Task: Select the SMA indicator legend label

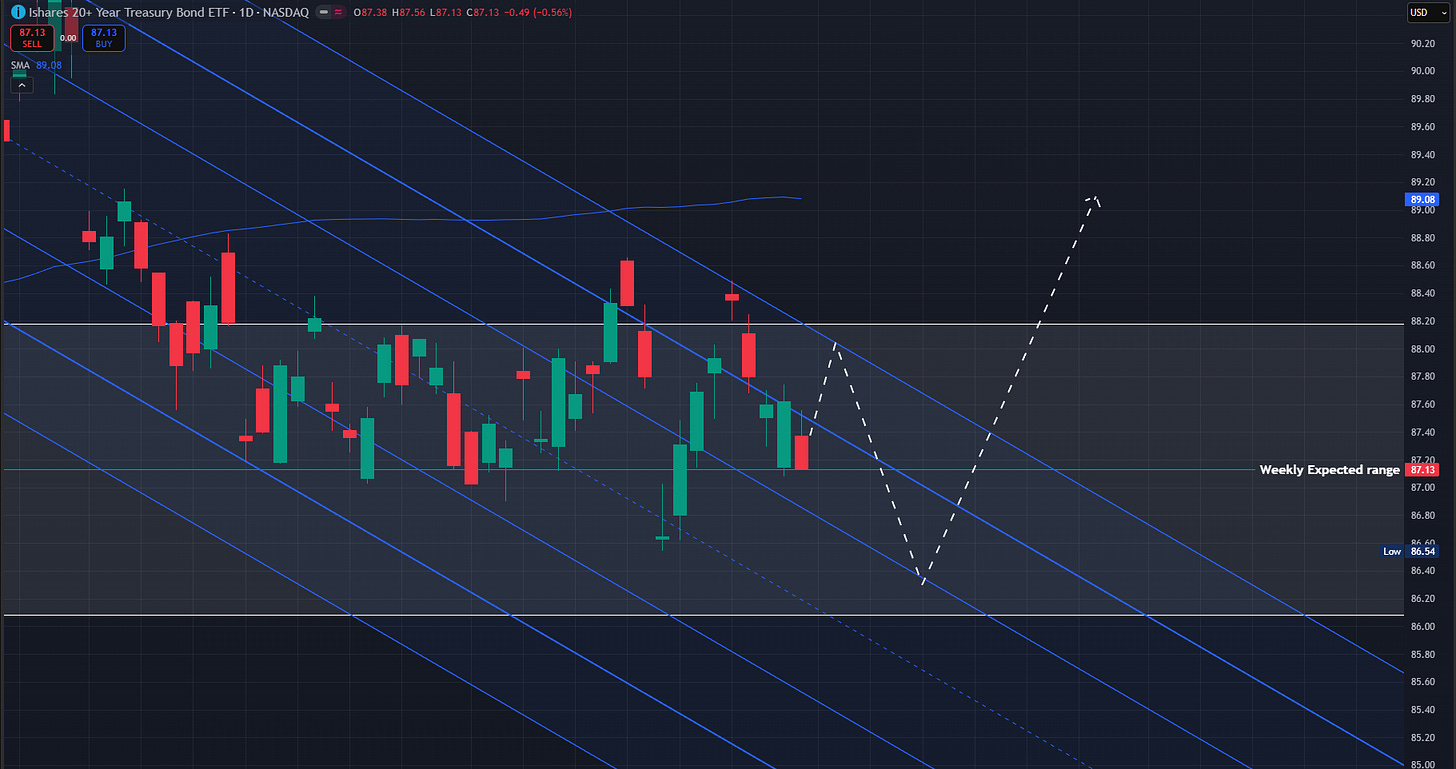Action: click(x=20, y=65)
